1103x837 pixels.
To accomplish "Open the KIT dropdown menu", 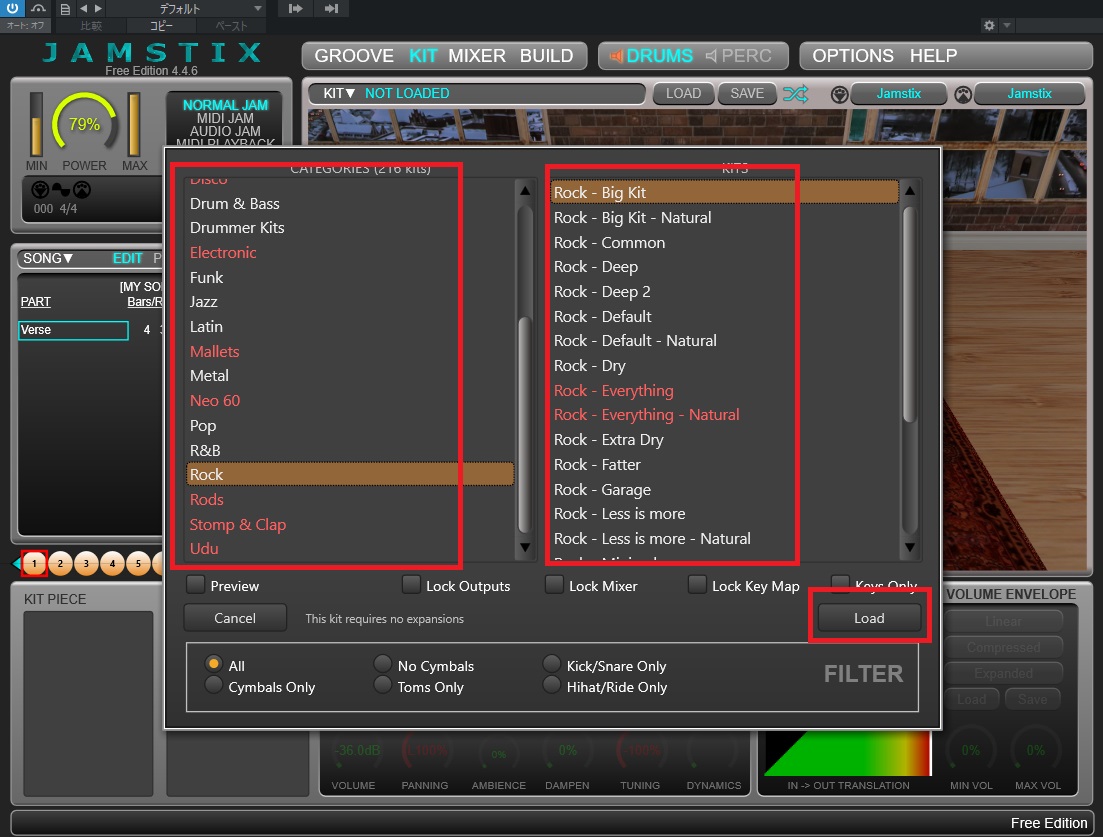I will 339,94.
